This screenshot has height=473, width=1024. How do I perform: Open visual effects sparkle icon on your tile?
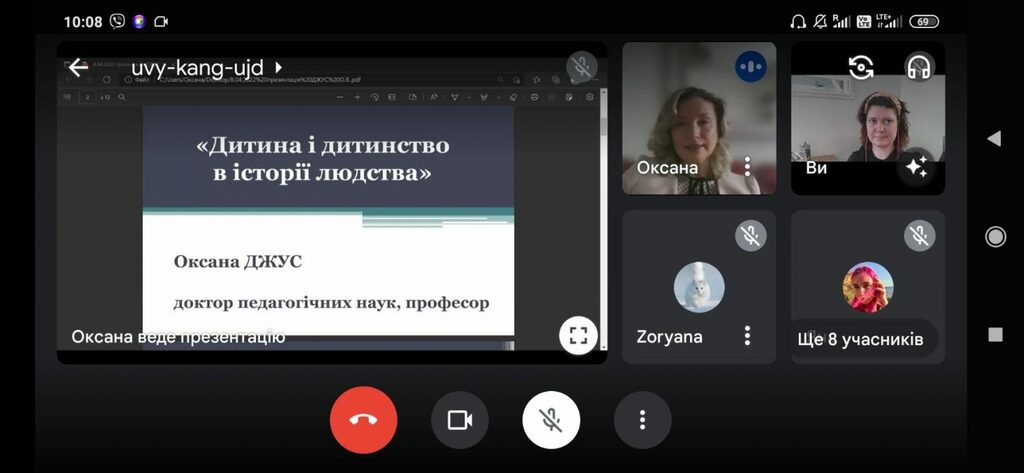point(916,167)
